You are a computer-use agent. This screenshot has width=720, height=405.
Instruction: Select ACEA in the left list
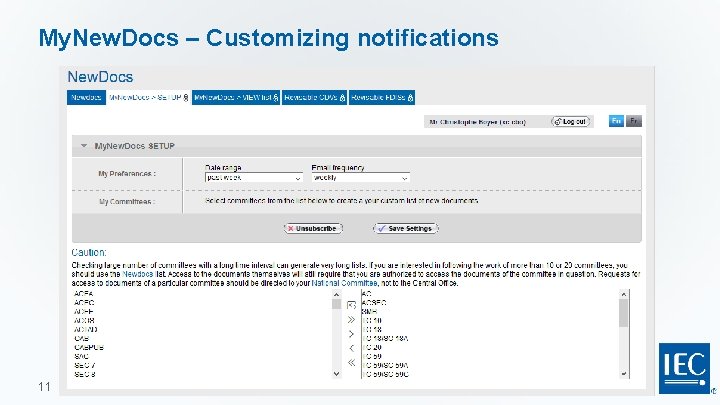click(x=84, y=294)
